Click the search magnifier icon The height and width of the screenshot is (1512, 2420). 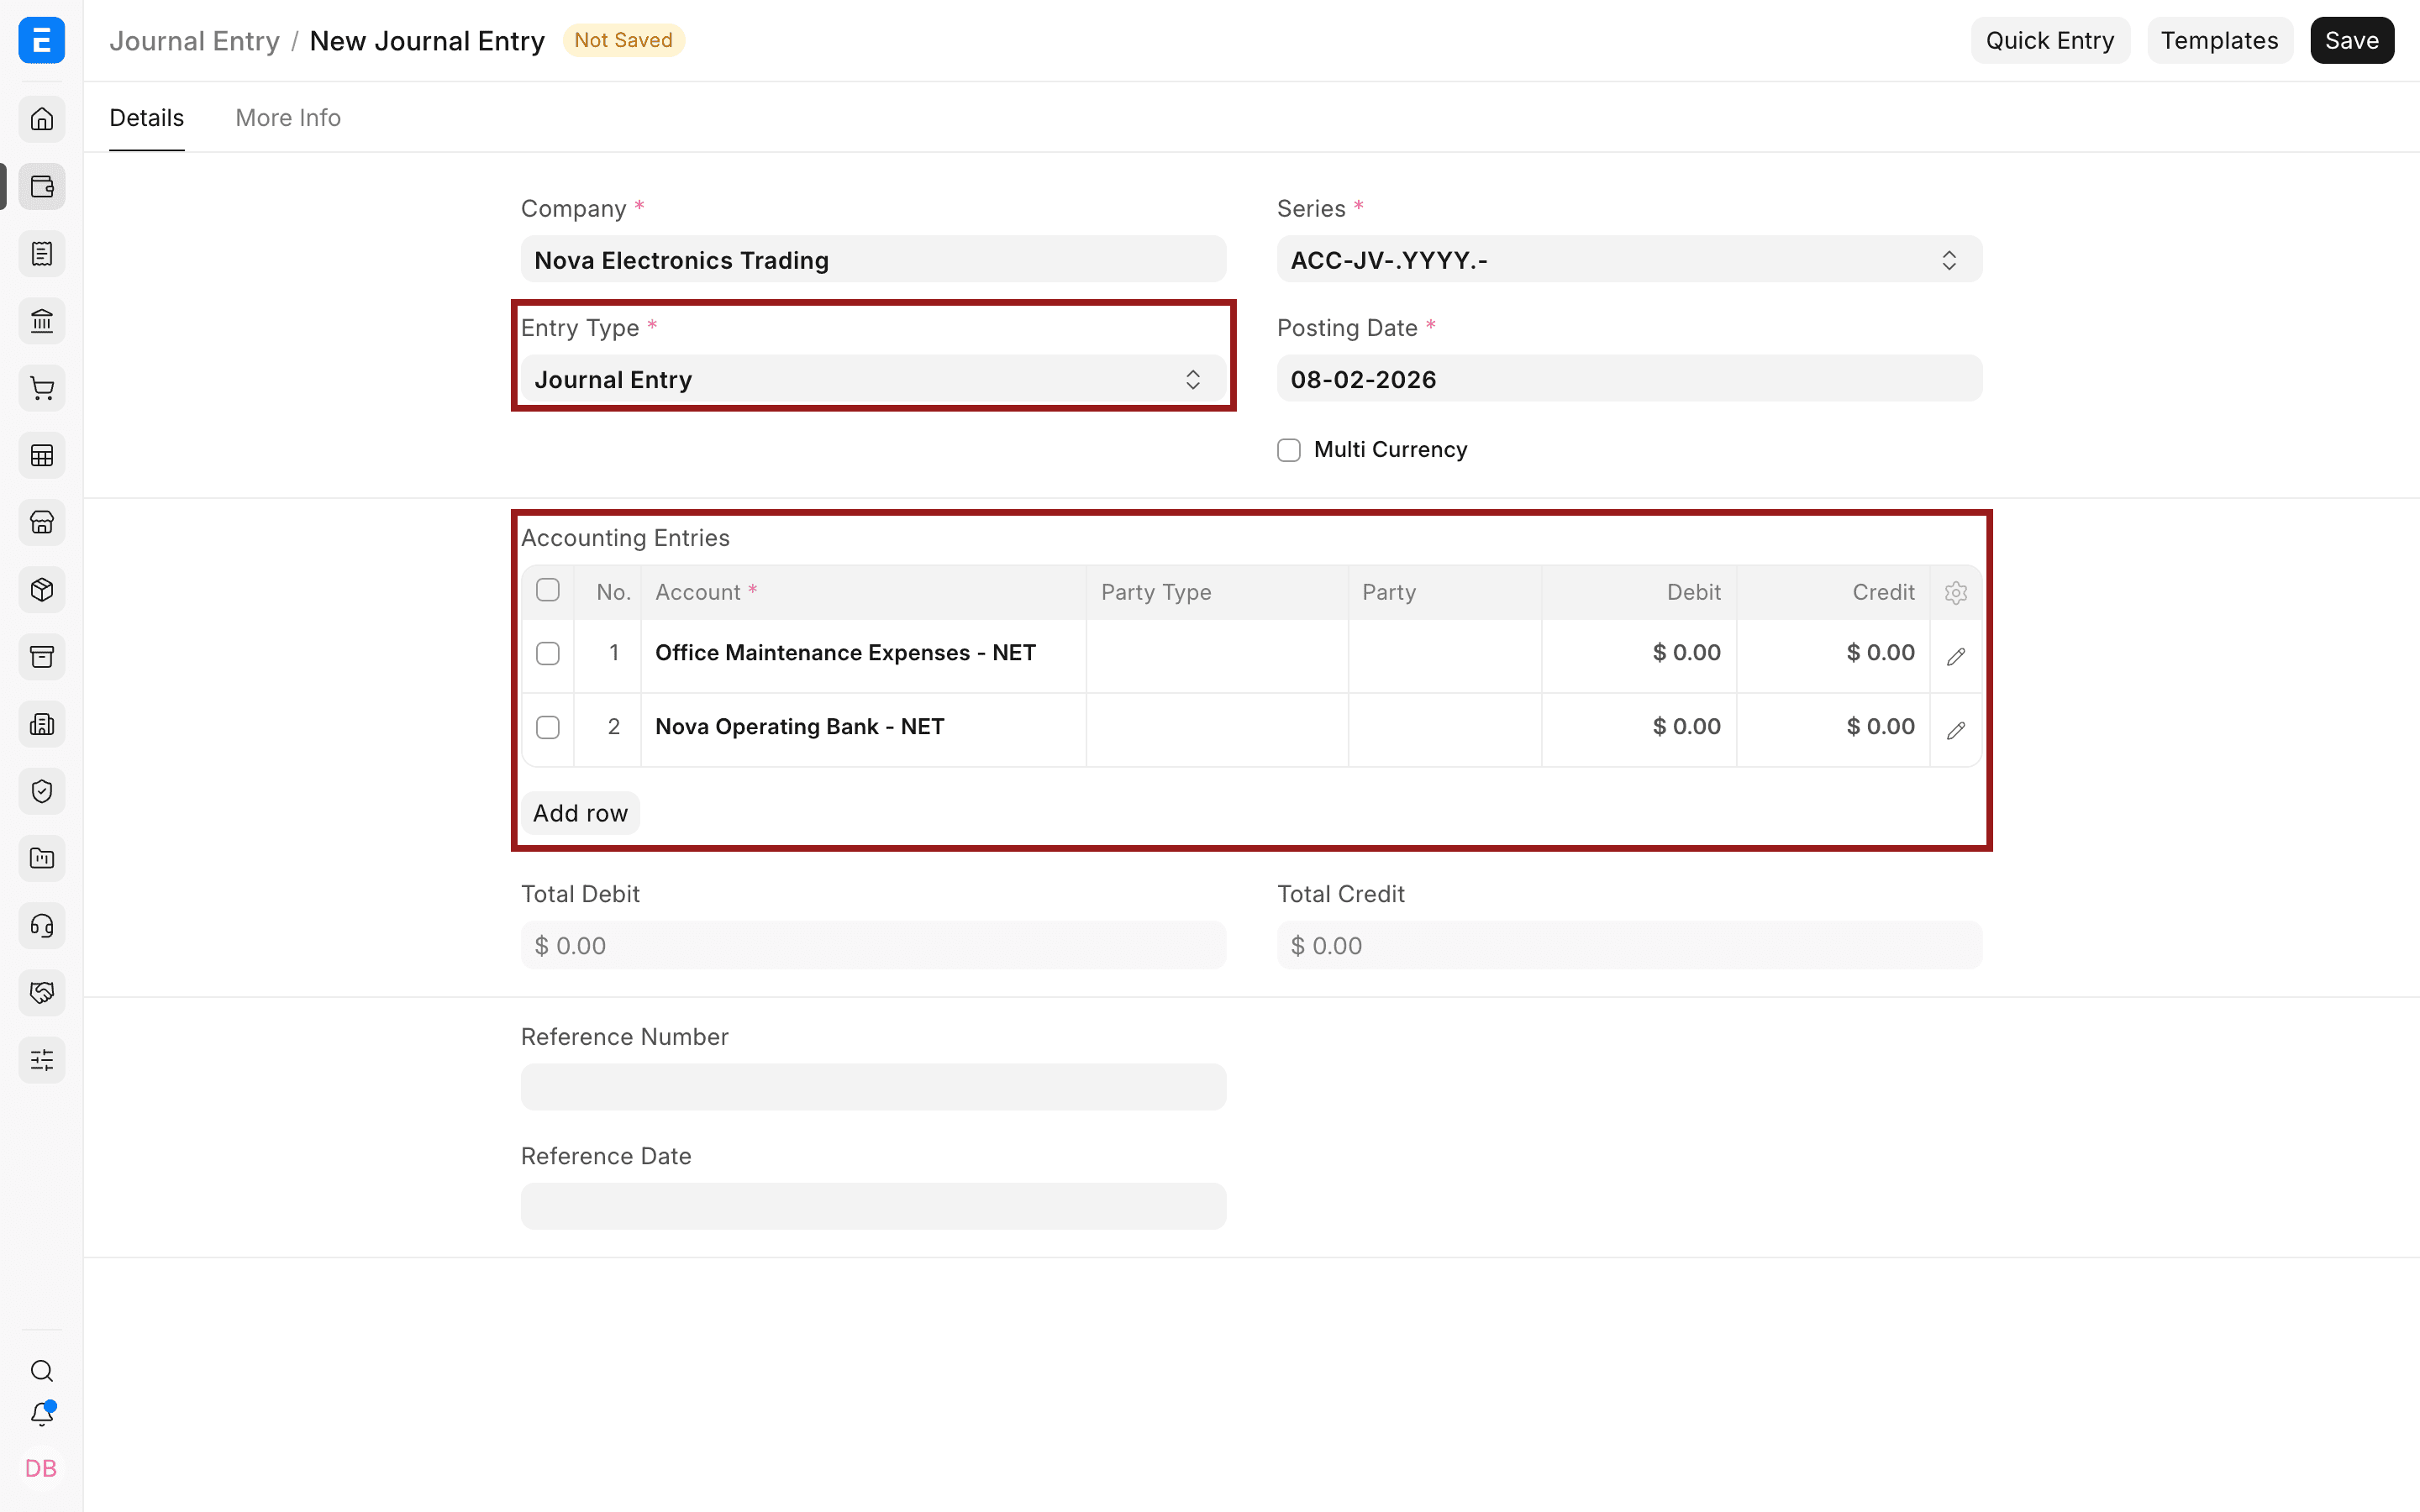[42, 1370]
